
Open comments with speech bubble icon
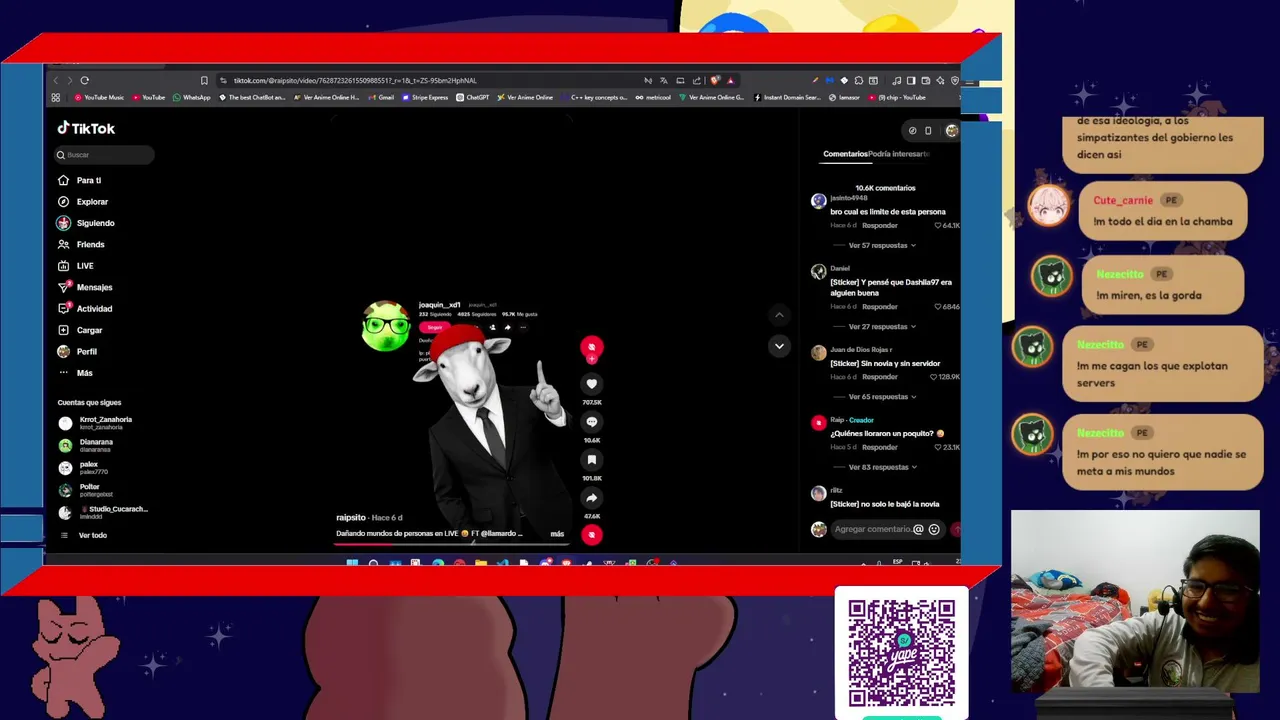point(592,422)
